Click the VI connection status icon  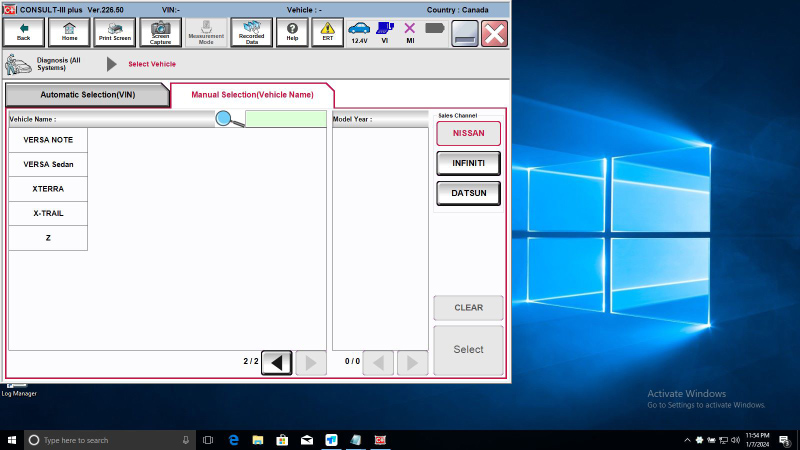coord(385,33)
